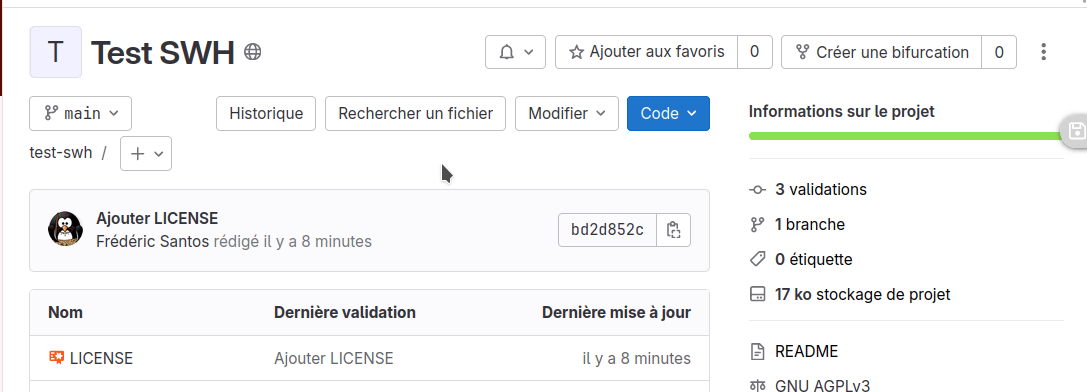The height and width of the screenshot is (392, 1087).
Task: Click the LICENSE file-type icon
Action: pos(56,357)
